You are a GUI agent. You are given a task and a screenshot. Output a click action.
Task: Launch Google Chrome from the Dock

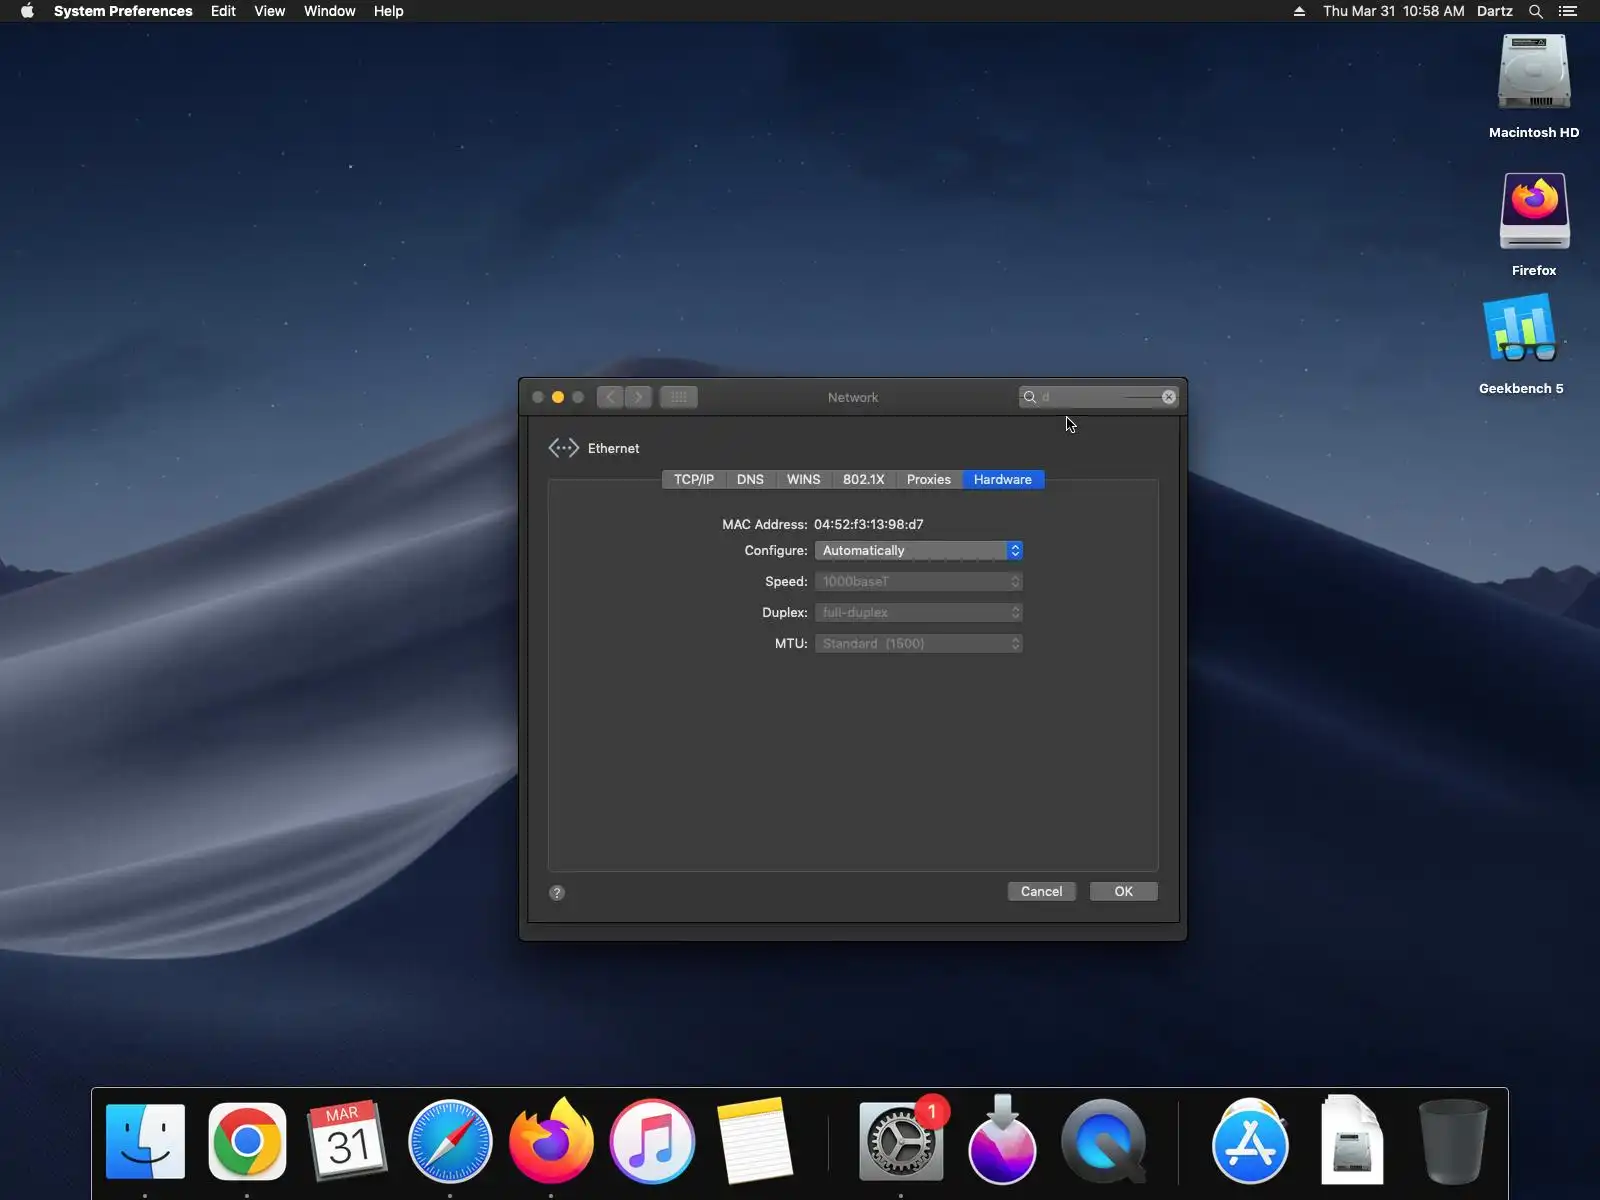coord(247,1142)
